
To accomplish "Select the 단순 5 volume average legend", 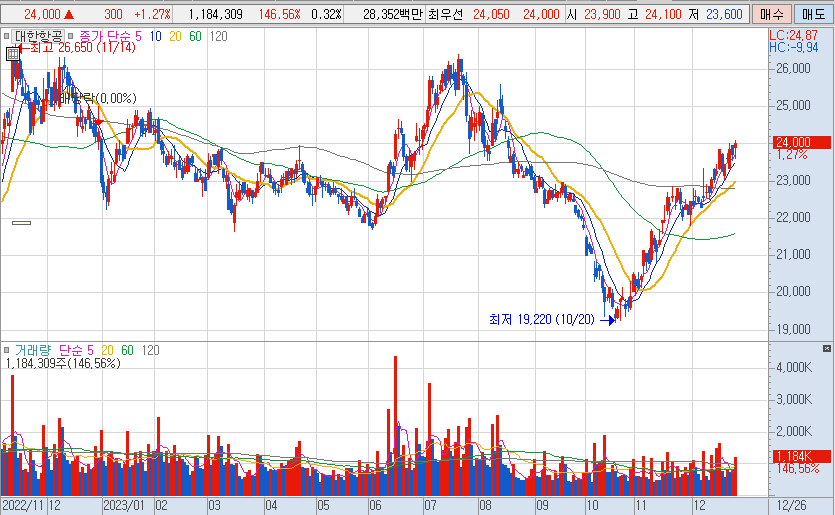I will (76, 350).
